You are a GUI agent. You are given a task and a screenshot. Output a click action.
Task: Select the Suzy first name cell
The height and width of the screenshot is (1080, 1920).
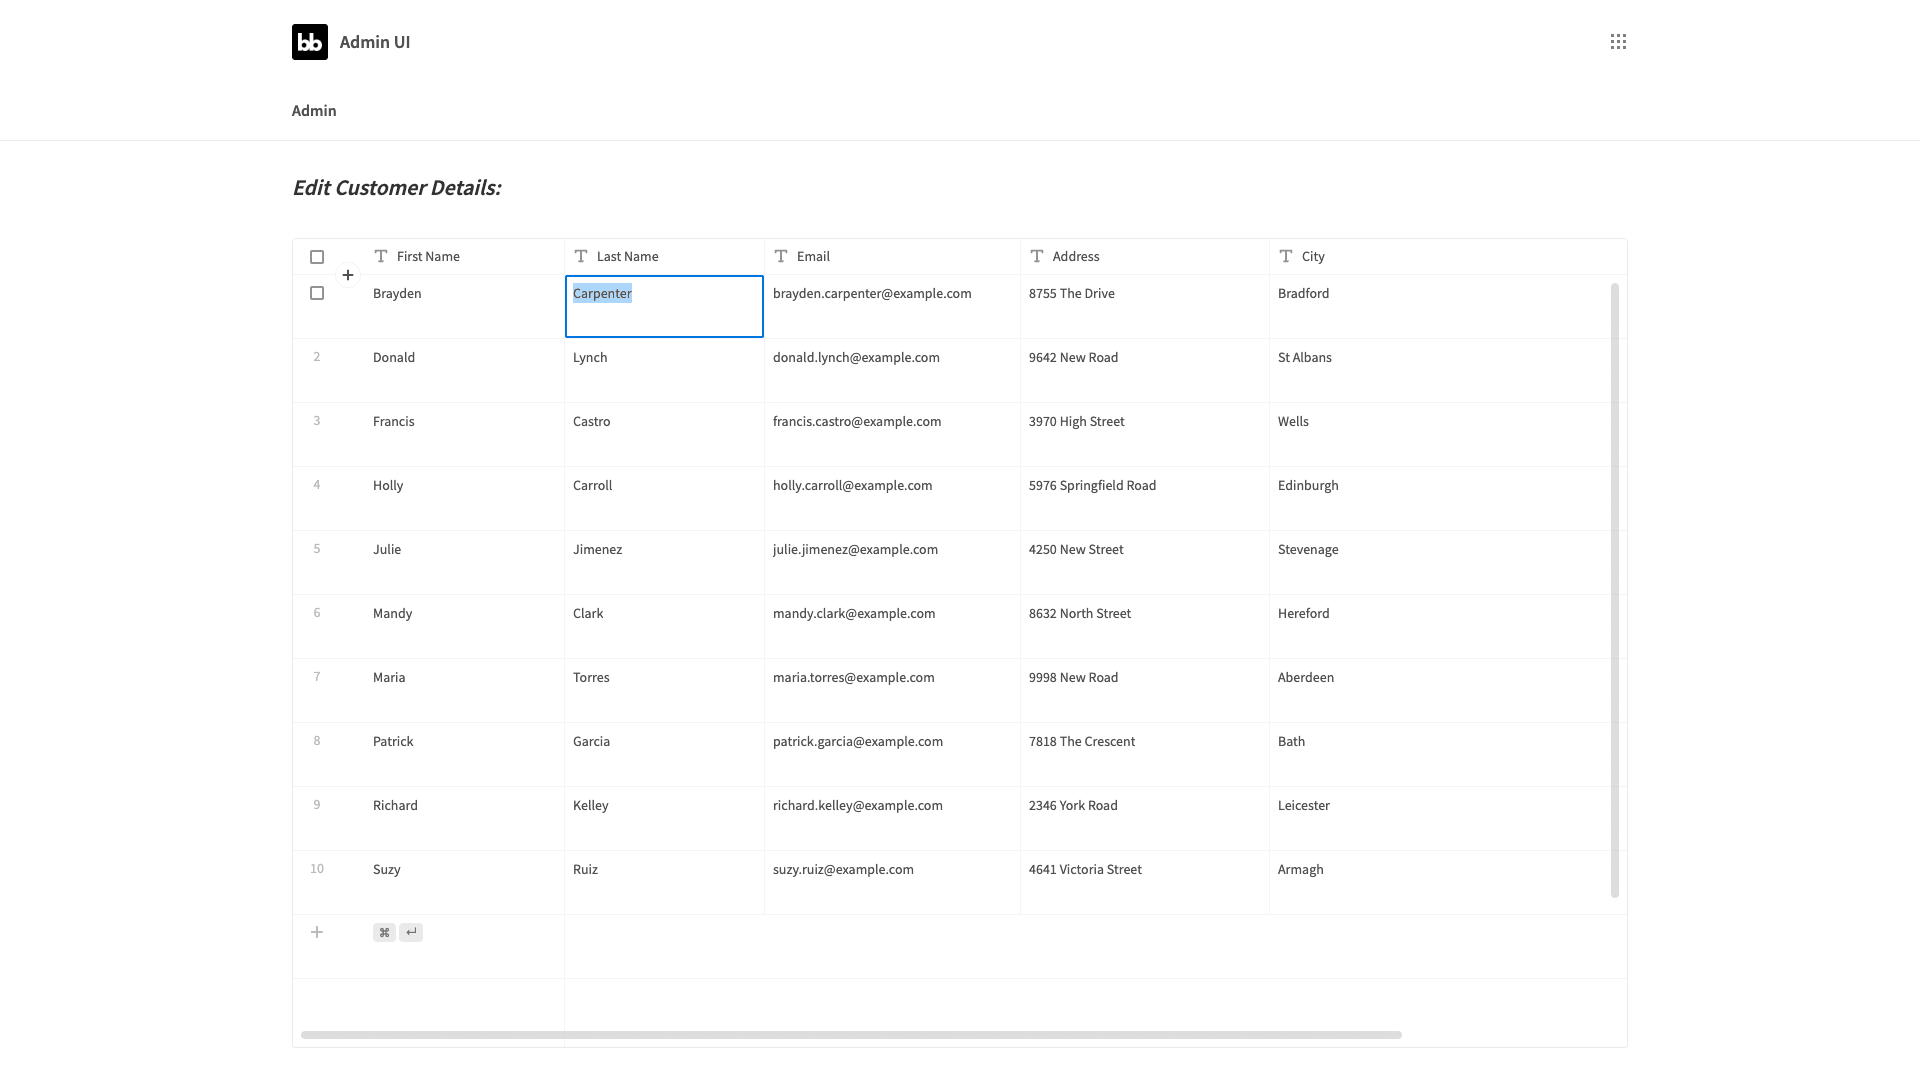coord(465,883)
